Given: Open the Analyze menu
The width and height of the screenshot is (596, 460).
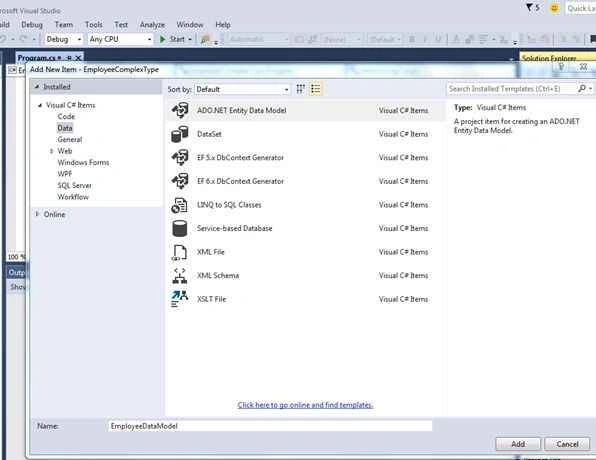Looking at the screenshot, I should pyautogui.click(x=152, y=25).
